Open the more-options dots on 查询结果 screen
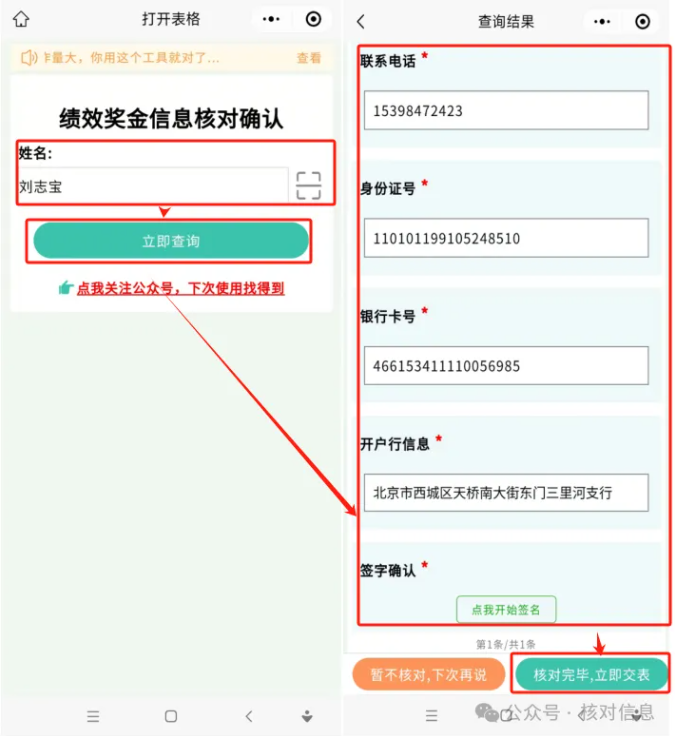Viewport: 675px width, 736px height. tap(602, 22)
